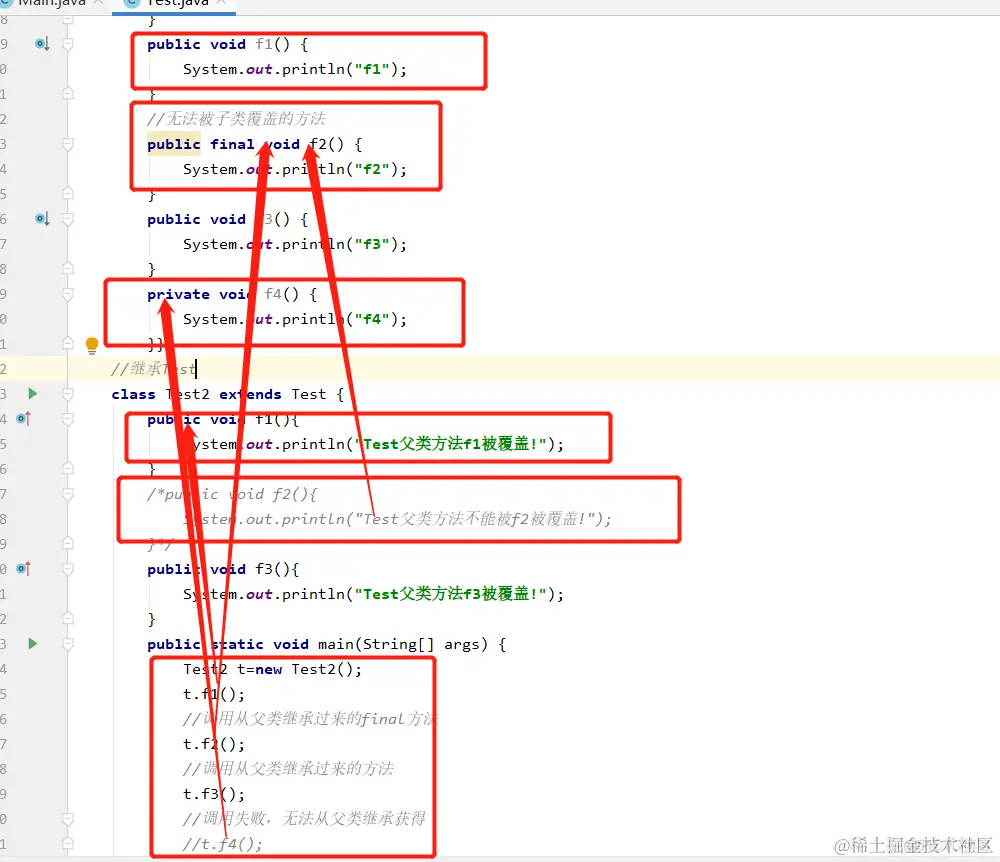Click the run icon beside the main method
Image resolution: width=1000 pixels, height=862 pixels.
[33, 644]
